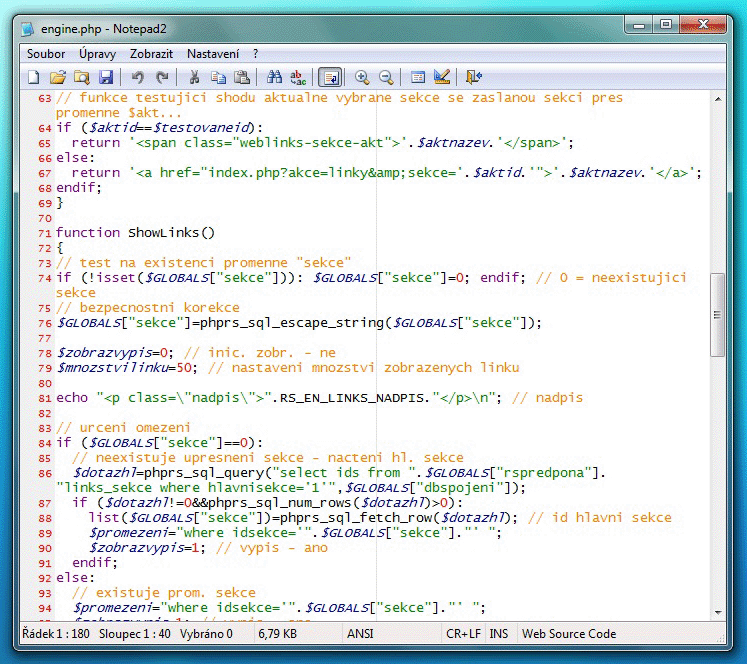This screenshot has width=747, height=664.
Task: Open the ? help menu
Action: (x=255, y=53)
